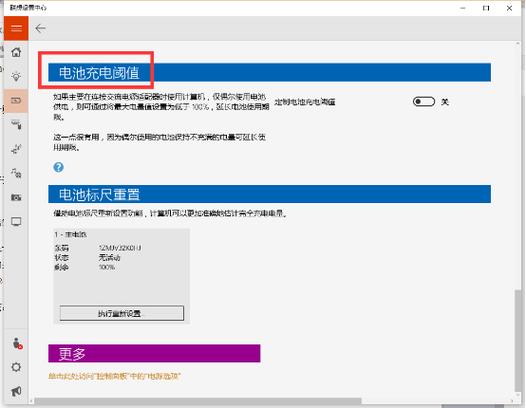The image size is (526, 408).
Task: Click the remaining charge value 100%
Action: [107, 267]
